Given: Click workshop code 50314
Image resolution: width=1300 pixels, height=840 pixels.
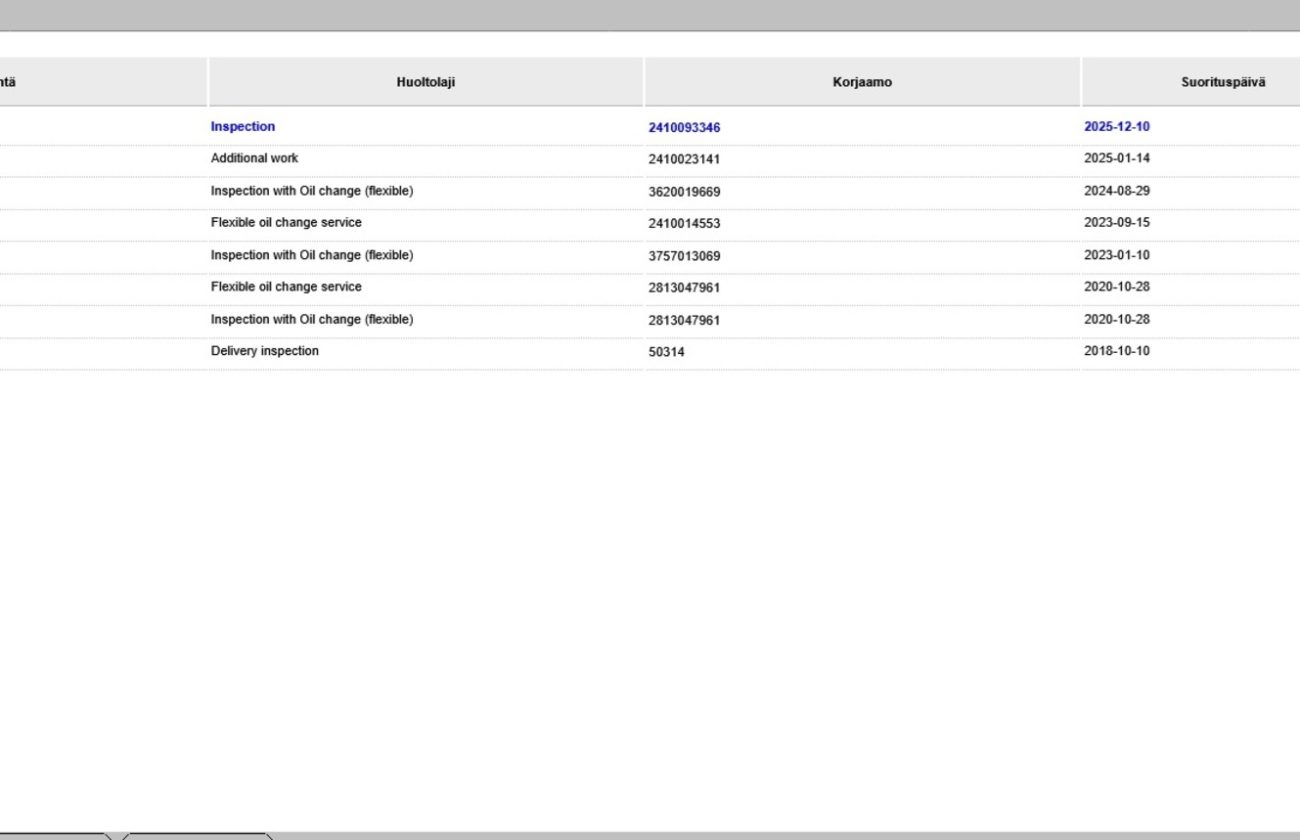Looking at the screenshot, I should tap(666, 352).
